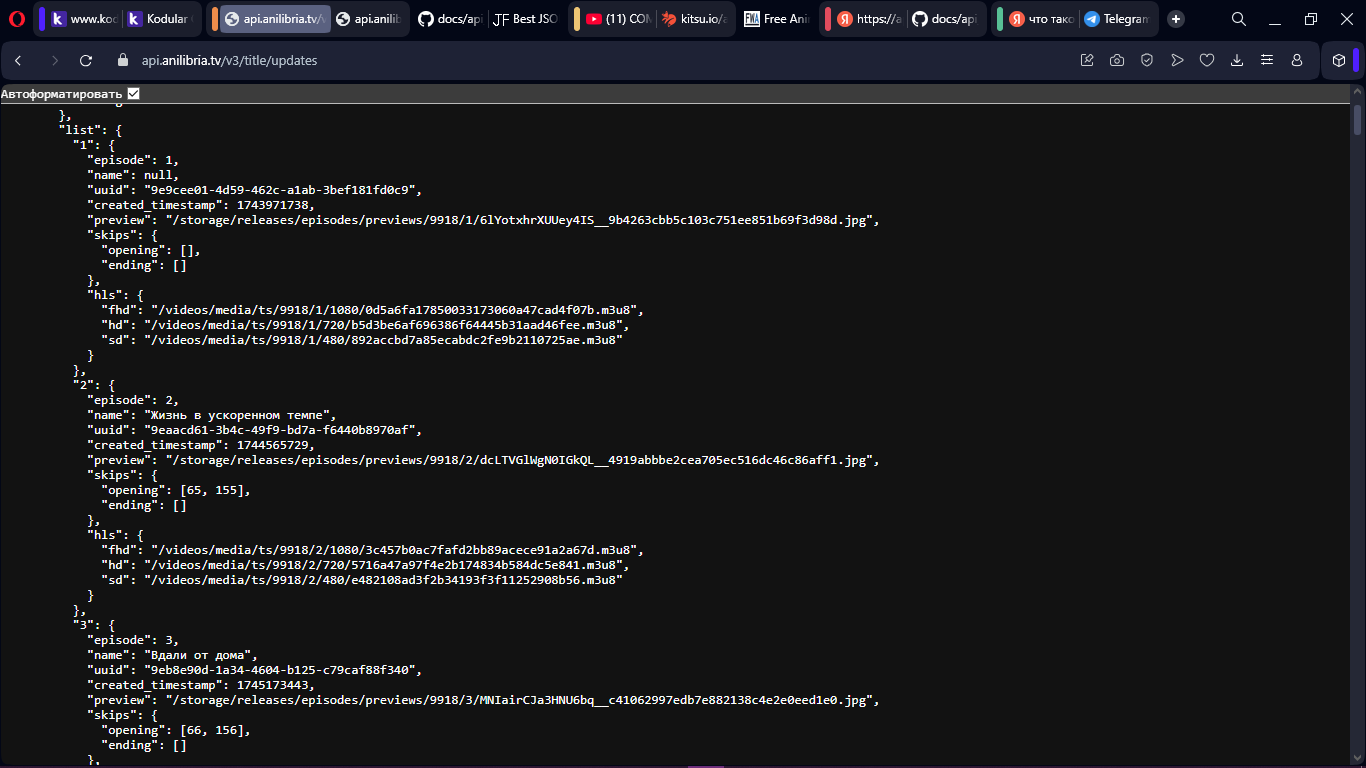Switch to the Kodular tab
The height and width of the screenshot is (768, 1366).
(163, 19)
